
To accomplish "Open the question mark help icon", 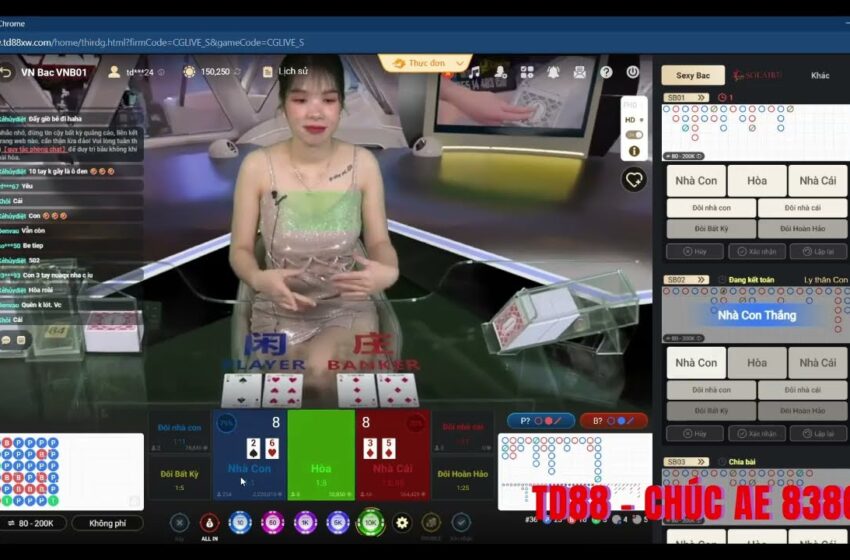I will [606, 72].
